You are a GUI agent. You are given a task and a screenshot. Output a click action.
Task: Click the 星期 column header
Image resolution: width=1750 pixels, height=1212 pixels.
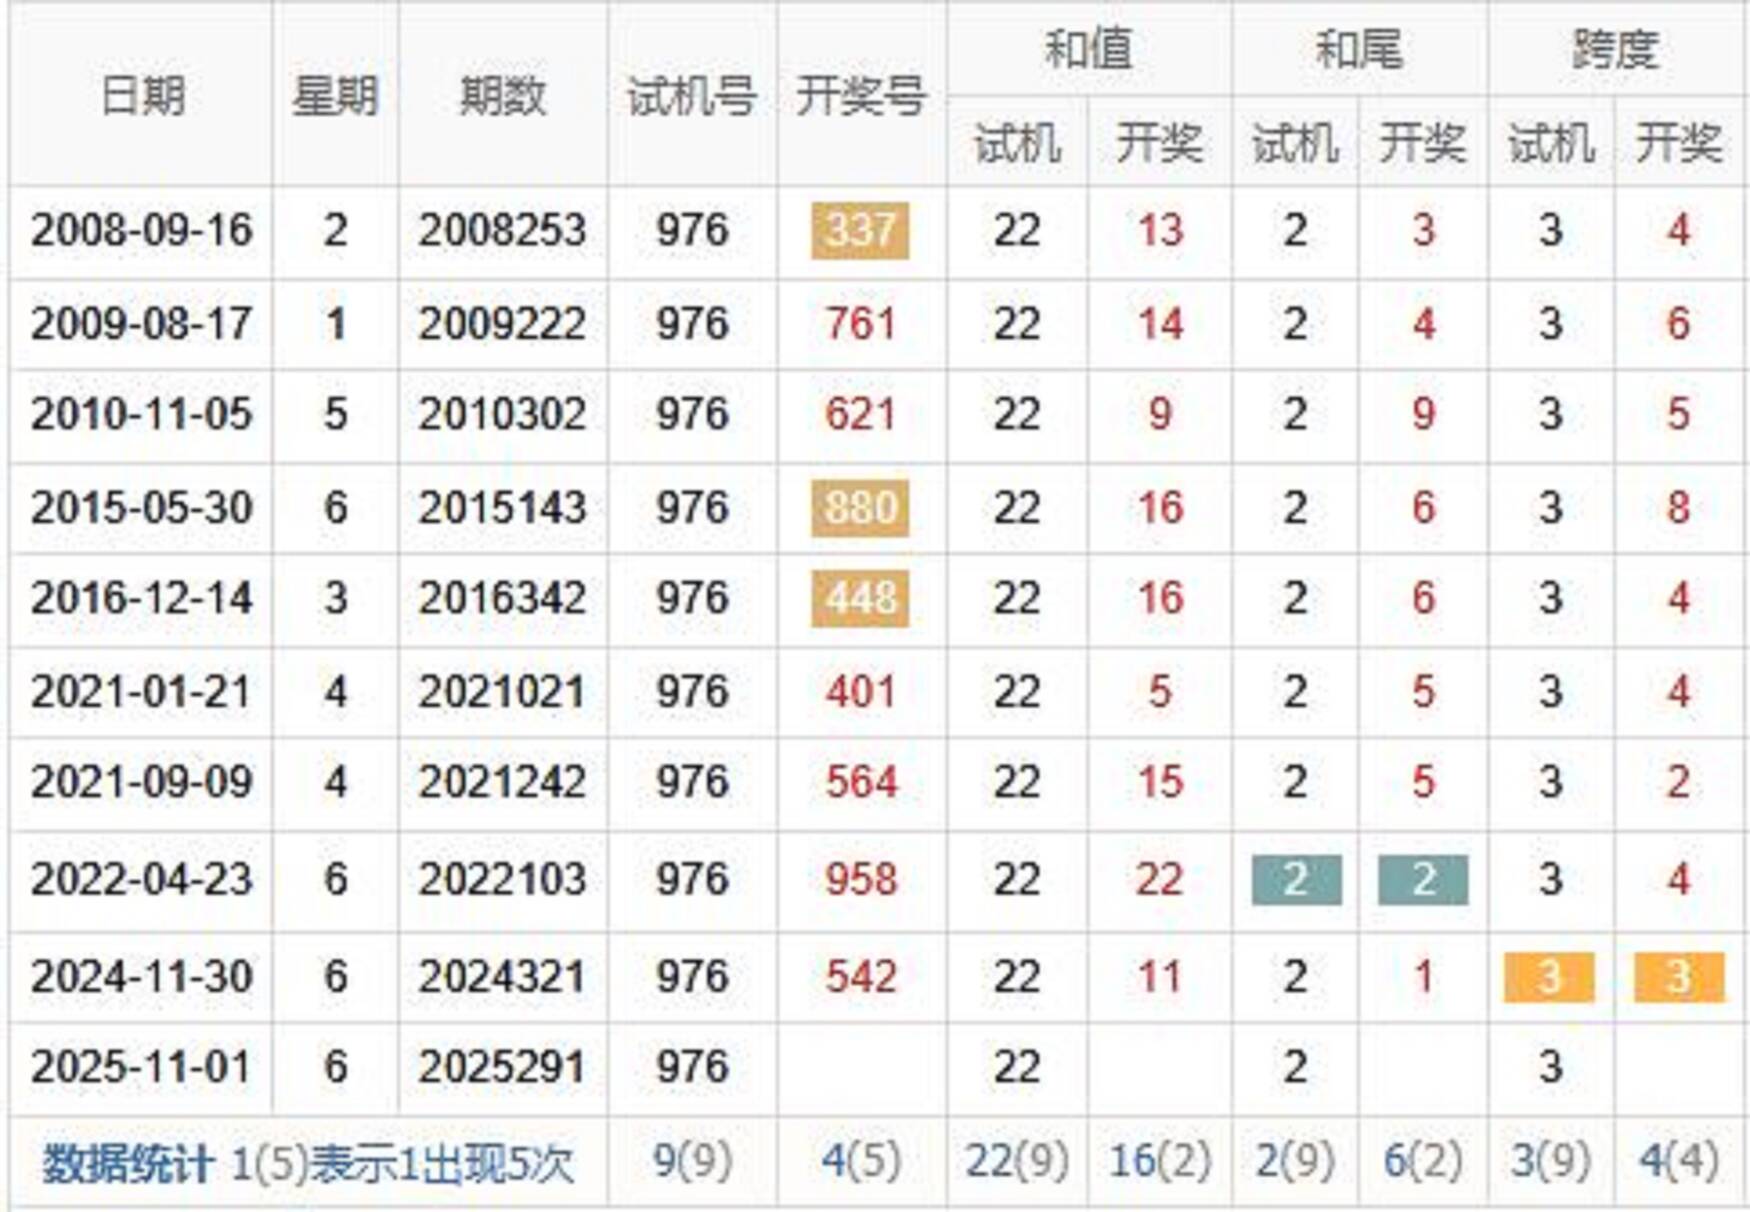(335, 96)
